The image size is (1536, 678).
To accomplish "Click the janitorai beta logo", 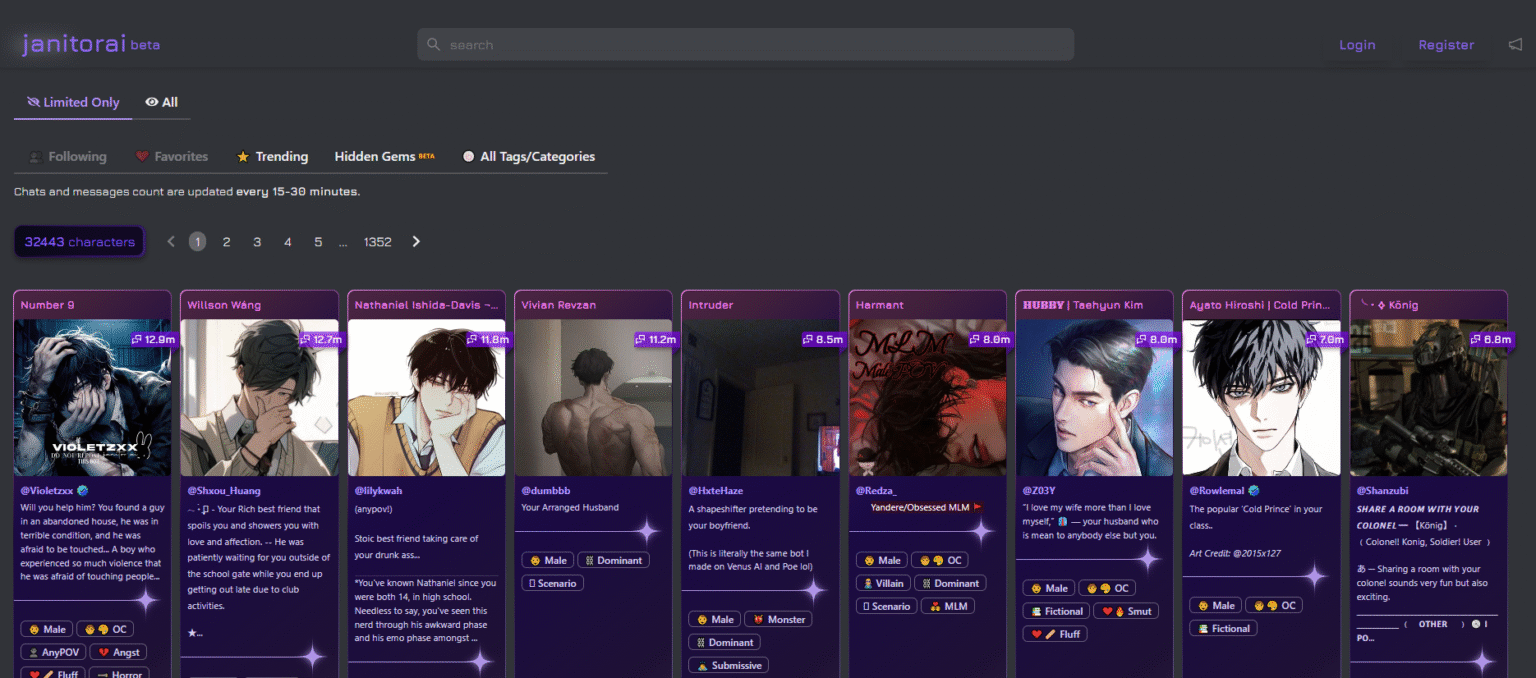I will point(91,44).
